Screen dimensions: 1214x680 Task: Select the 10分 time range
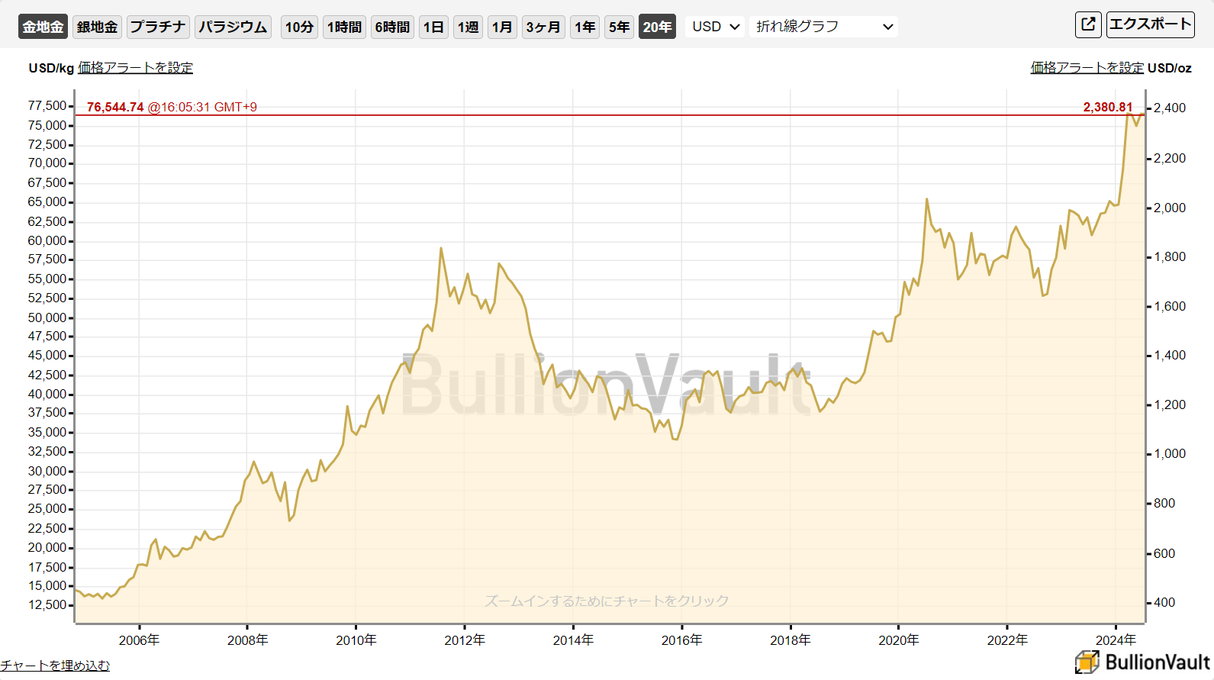(299, 27)
